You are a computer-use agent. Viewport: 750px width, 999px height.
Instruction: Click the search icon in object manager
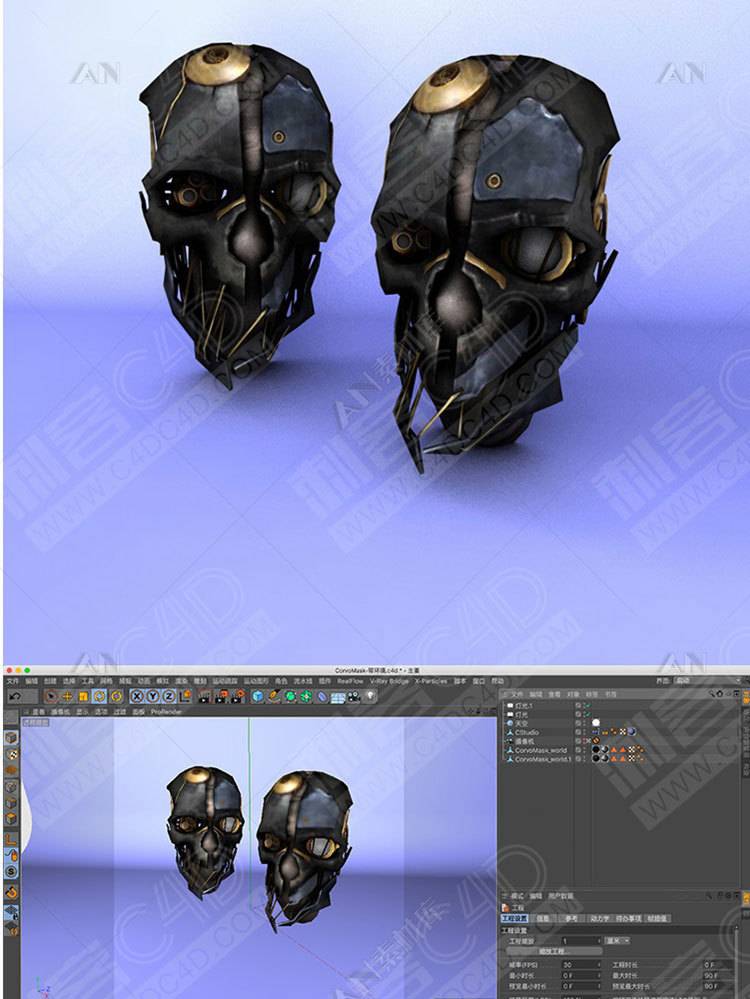click(x=712, y=694)
